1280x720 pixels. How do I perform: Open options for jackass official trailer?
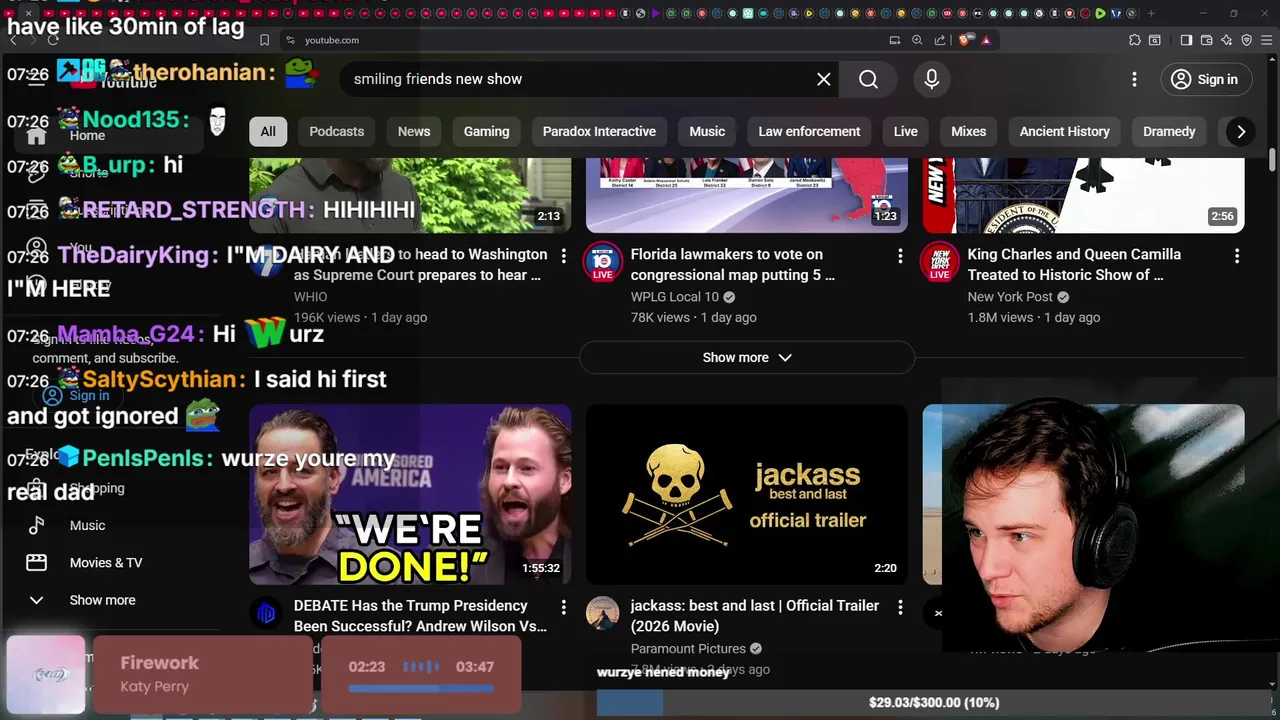tap(900, 607)
